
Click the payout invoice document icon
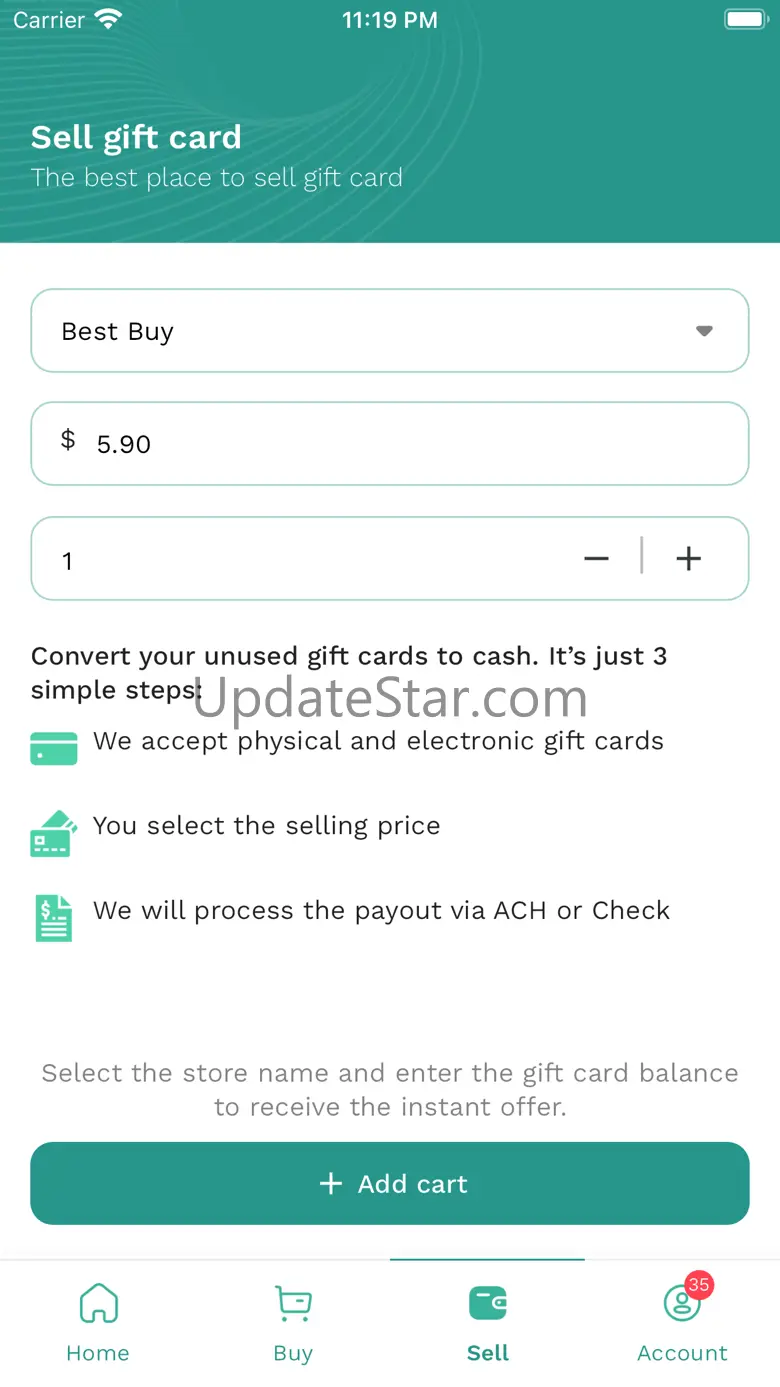click(x=54, y=917)
